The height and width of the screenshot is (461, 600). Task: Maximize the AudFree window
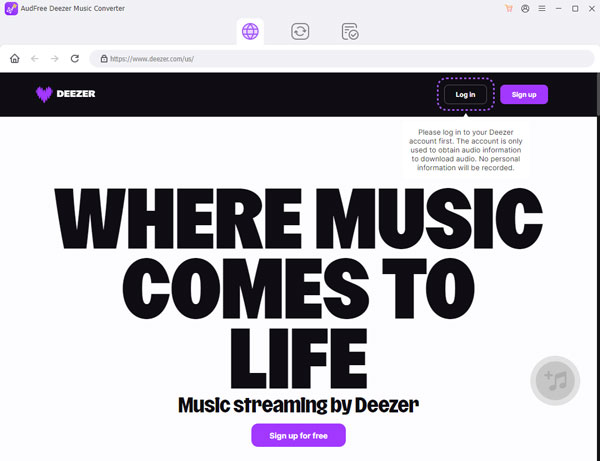pyautogui.click(x=575, y=8)
